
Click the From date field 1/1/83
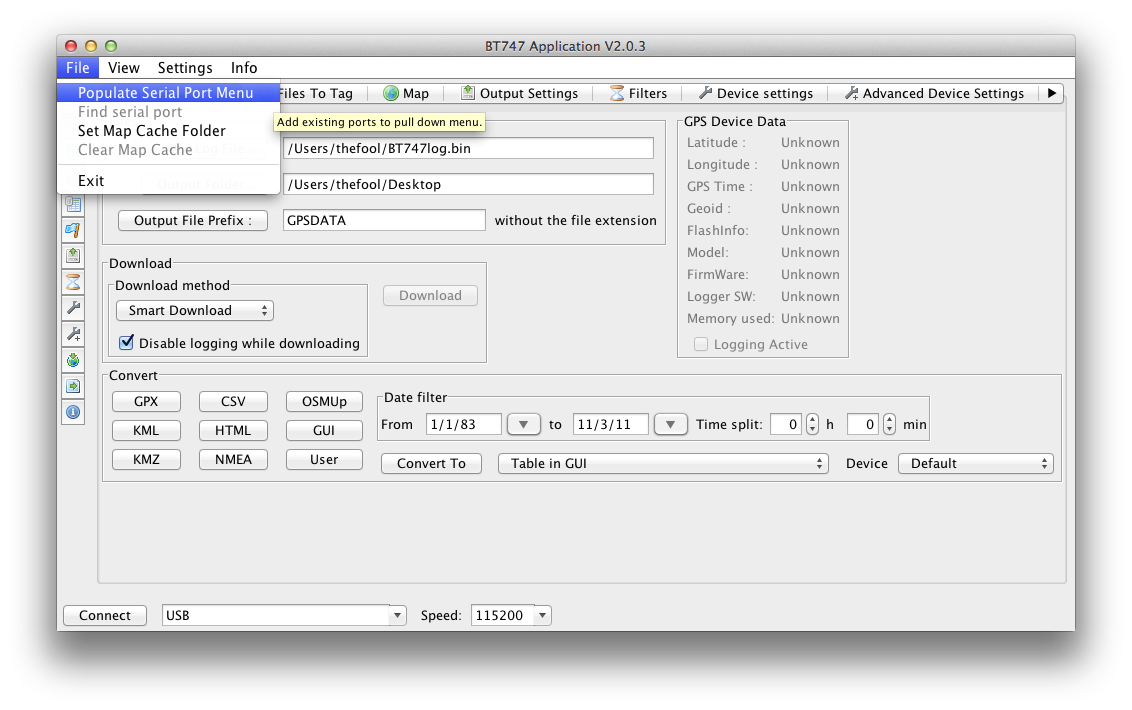(x=463, y=424)
